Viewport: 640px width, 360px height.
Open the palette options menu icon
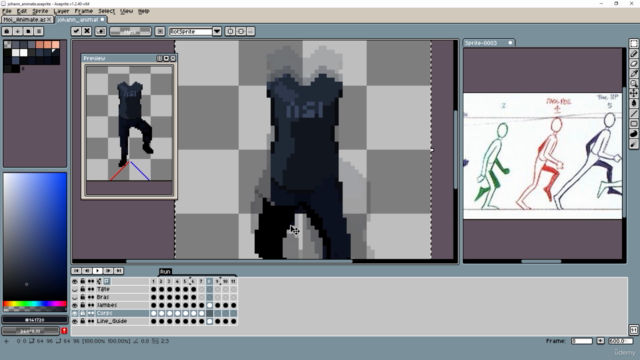coord(39,31)
